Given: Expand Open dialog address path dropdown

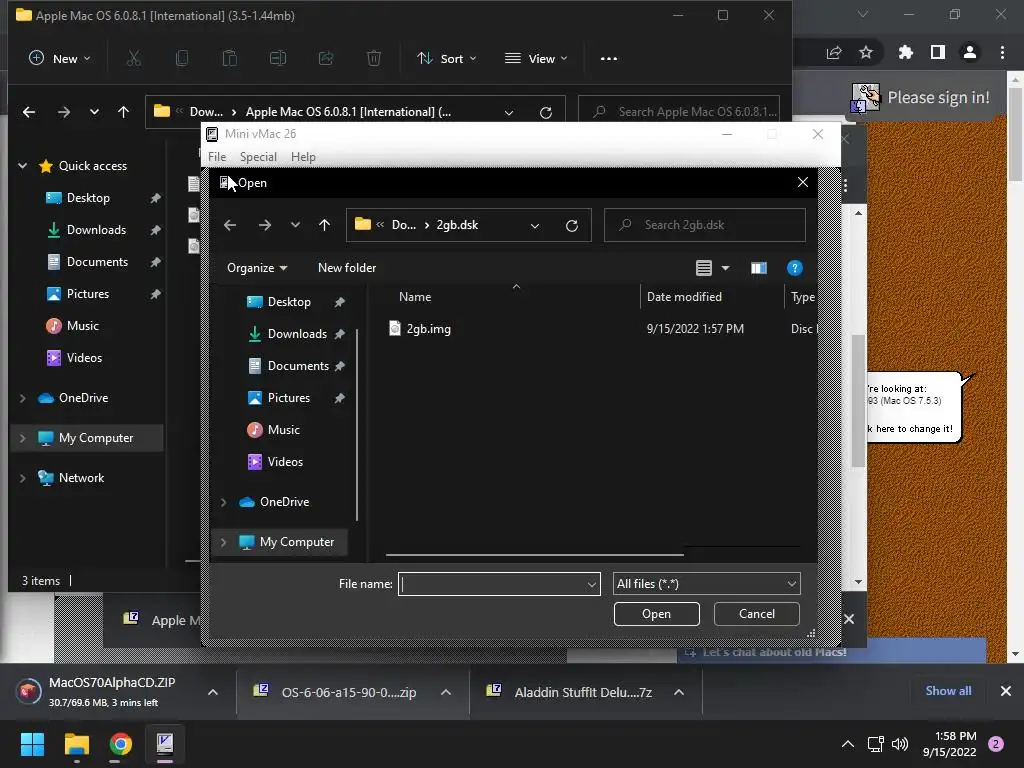Looking at the screenshot, I should 535,225.
